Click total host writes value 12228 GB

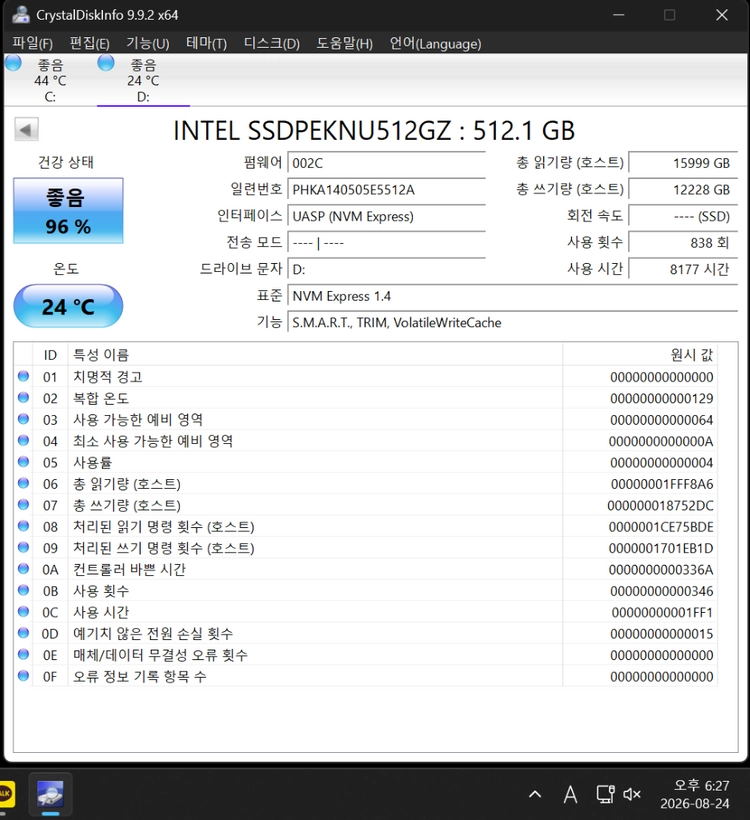683,189
